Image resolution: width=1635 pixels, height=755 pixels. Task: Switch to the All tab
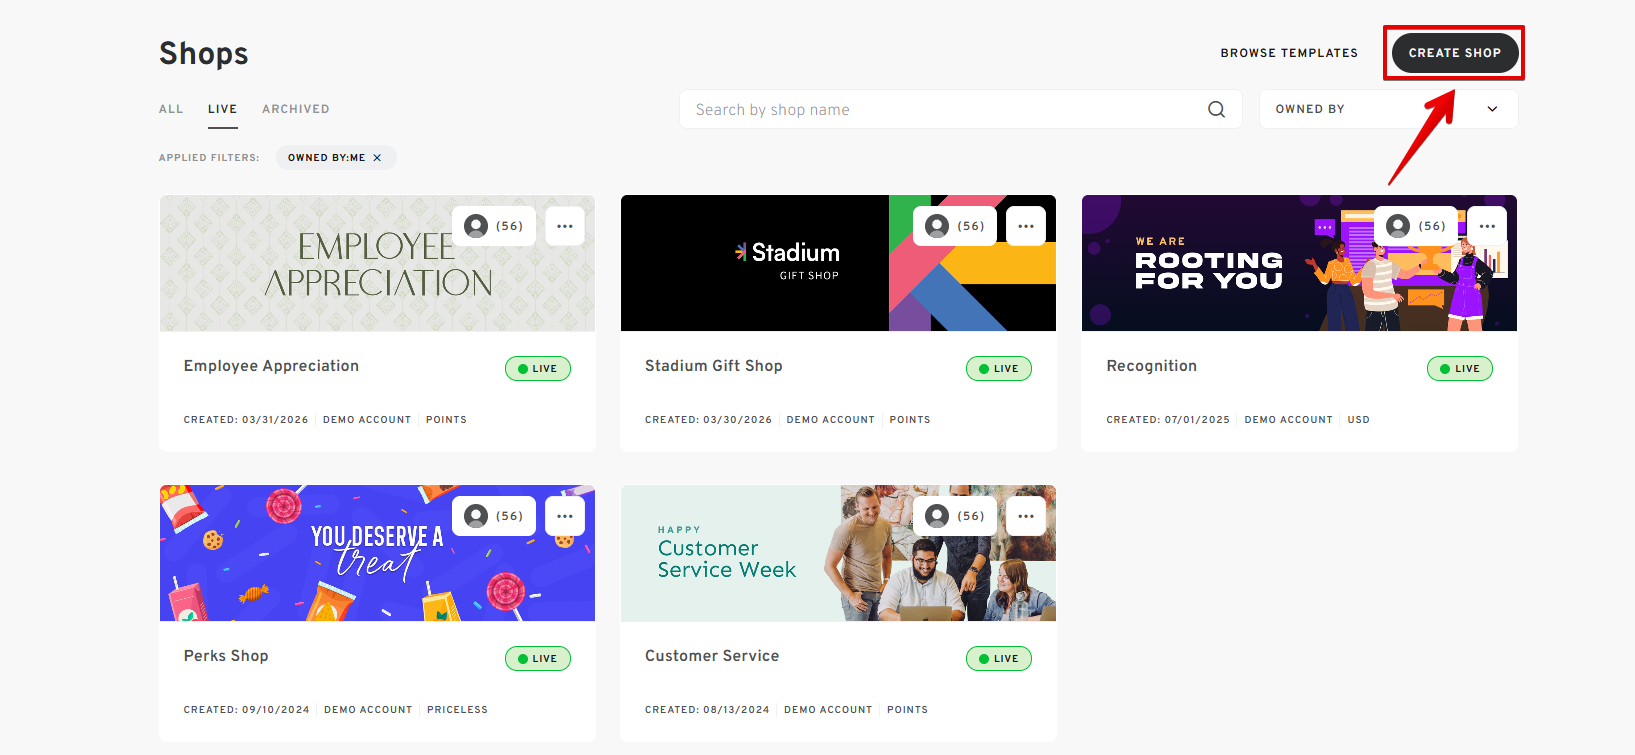pyautogui.click(x=171, y=109)
